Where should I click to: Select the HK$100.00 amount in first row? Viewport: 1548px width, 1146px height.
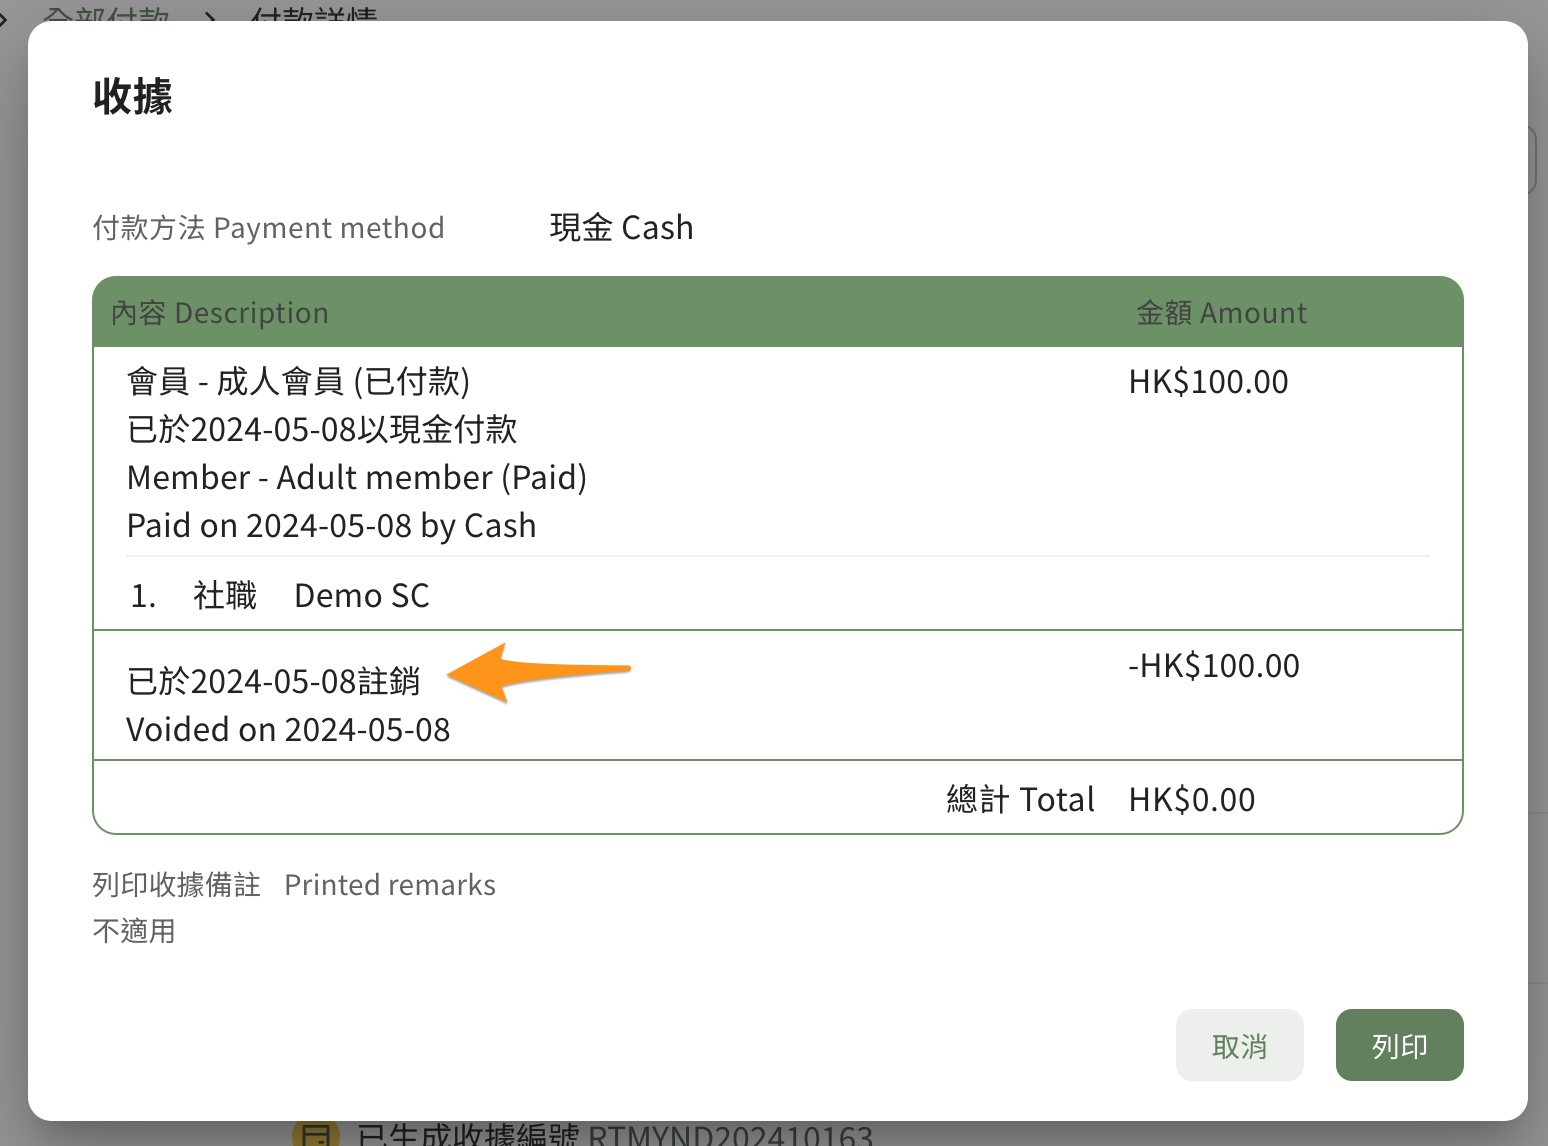1208,382
